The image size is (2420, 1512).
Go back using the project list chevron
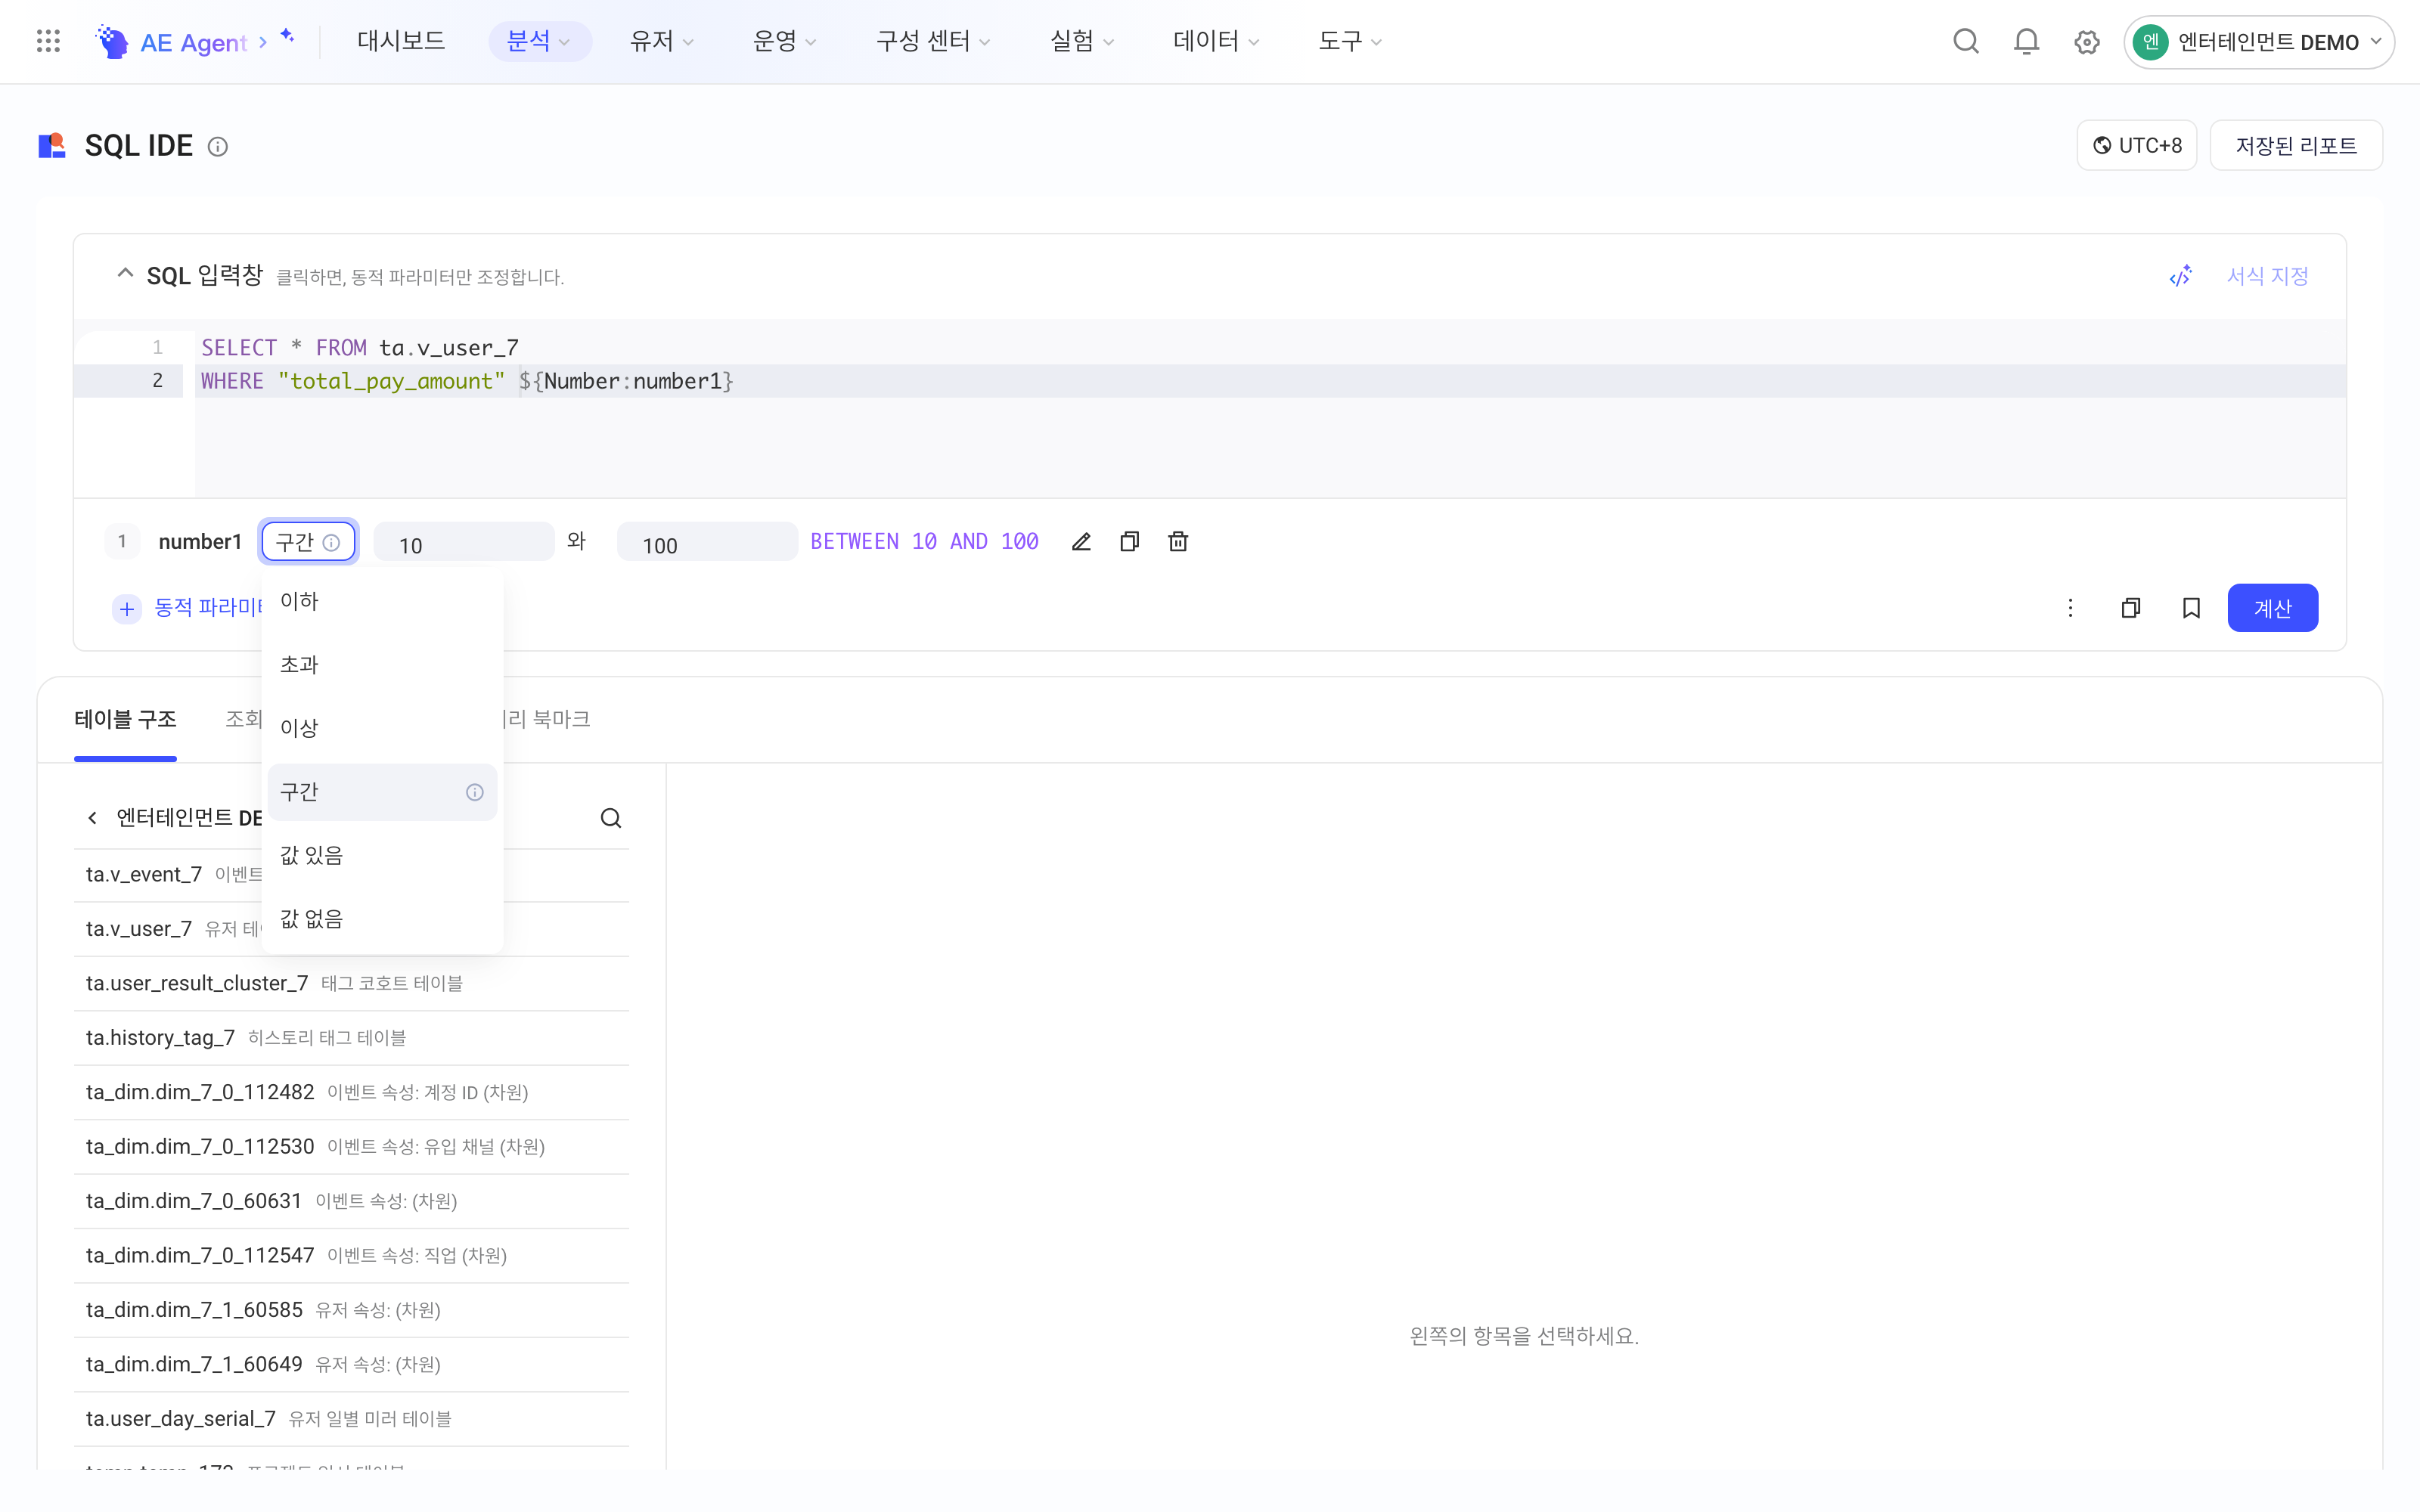92,818
